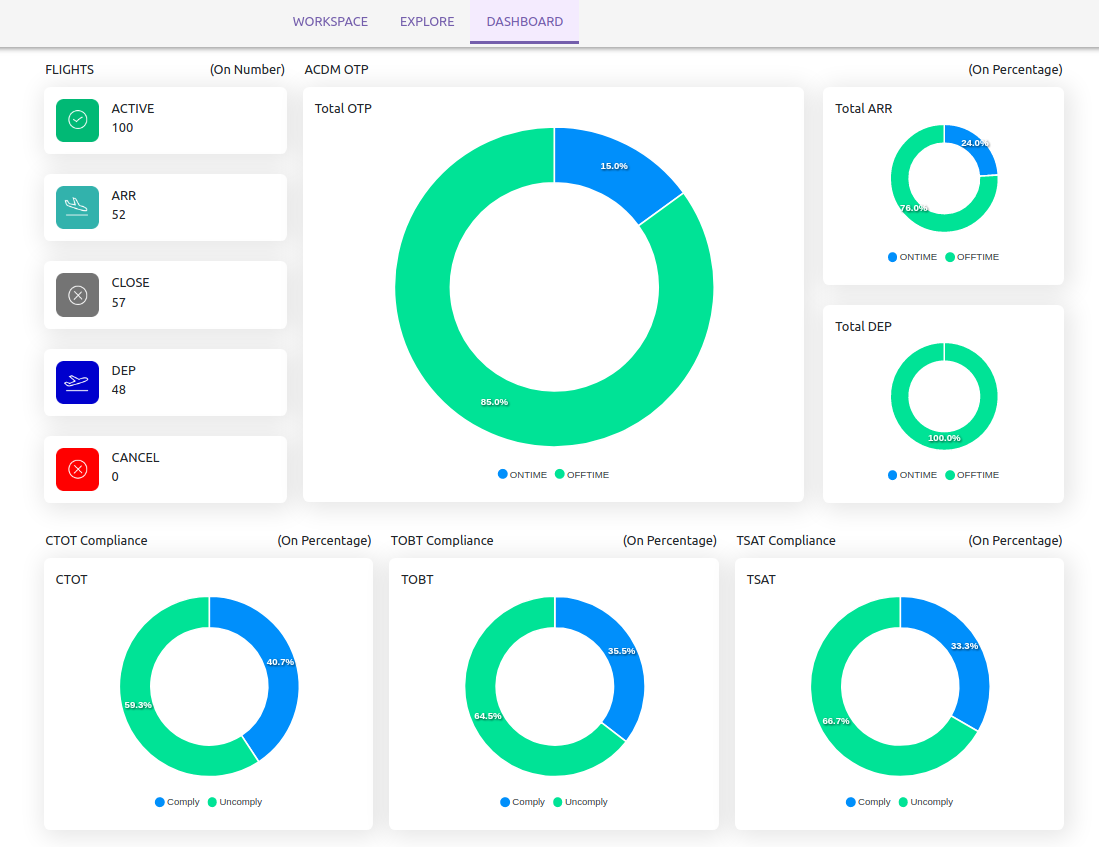Switch to the WORKSPACE tab
This screenshot has height=847, width=1099.
330,21
